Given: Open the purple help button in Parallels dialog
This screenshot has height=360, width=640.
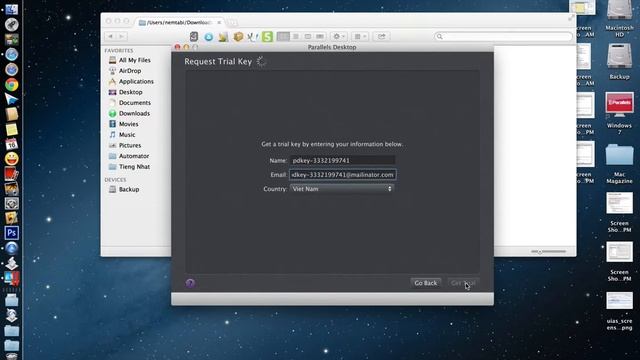Looking at the screenshot, I should click(x=190, y=283).
